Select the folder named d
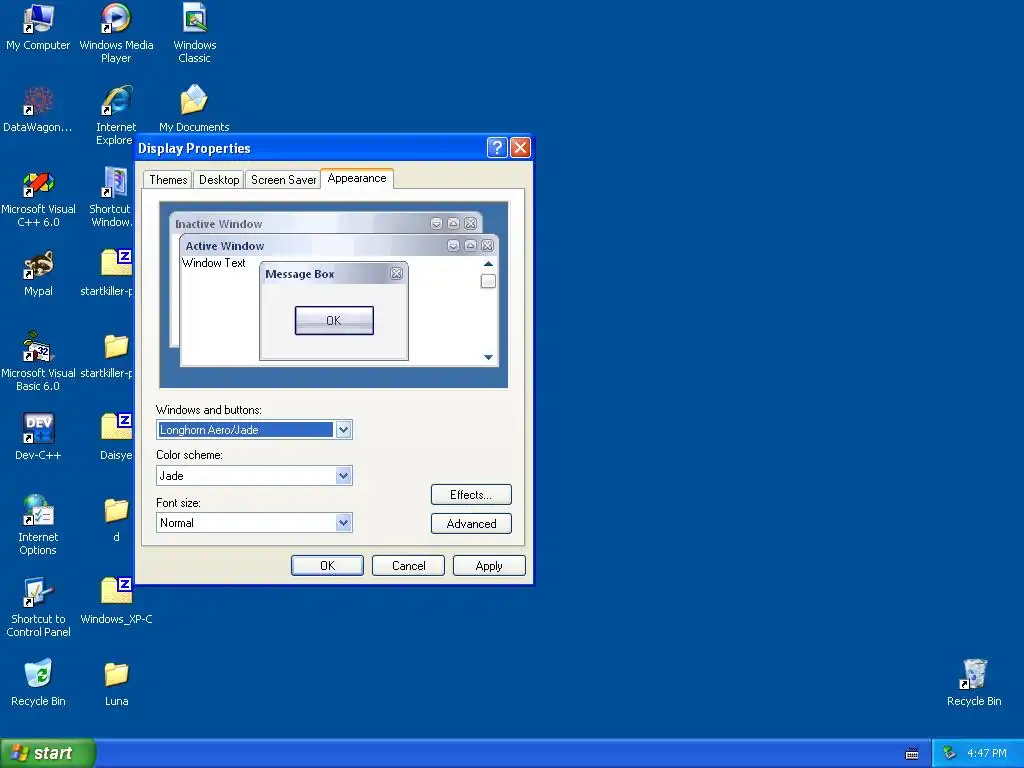 tap(116, 511)
